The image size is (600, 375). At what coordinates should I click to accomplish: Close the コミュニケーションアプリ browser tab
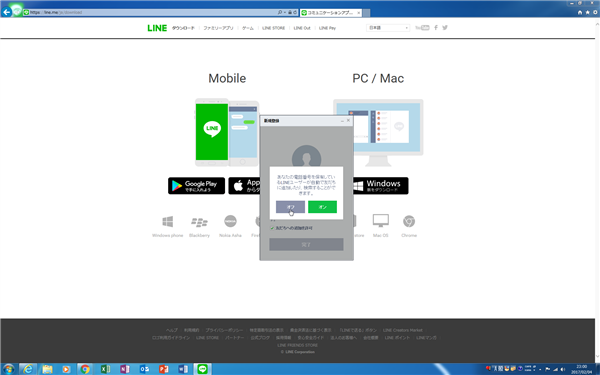(x=359, y=13)
